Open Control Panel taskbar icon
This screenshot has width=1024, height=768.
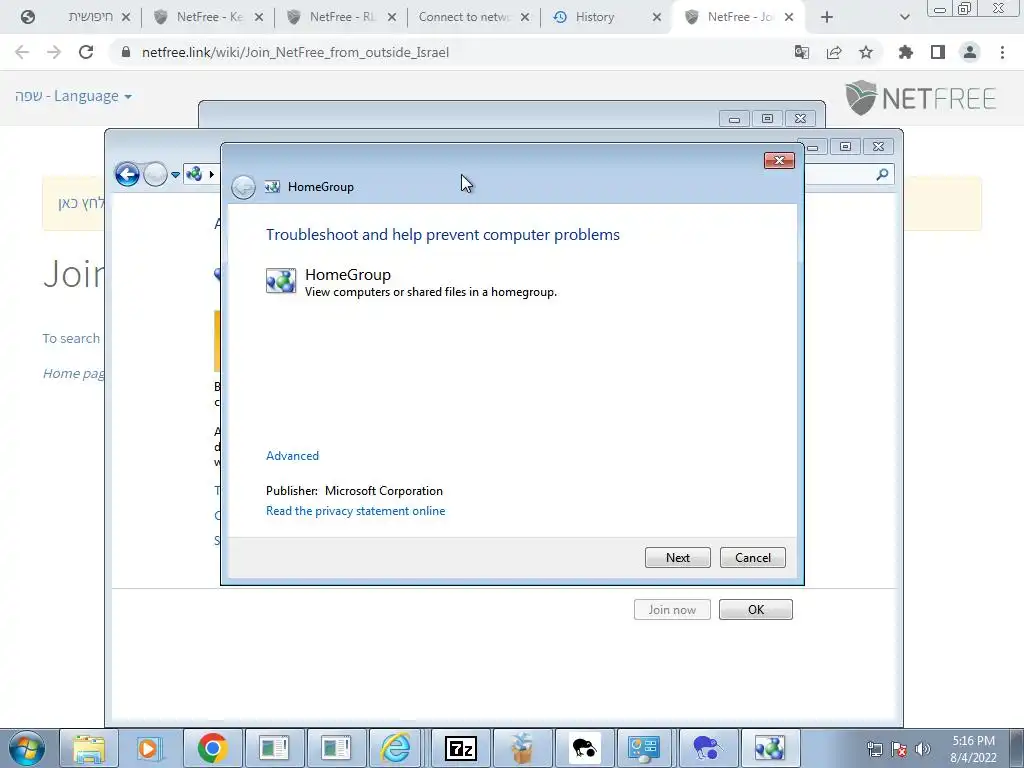click(644, 748)
